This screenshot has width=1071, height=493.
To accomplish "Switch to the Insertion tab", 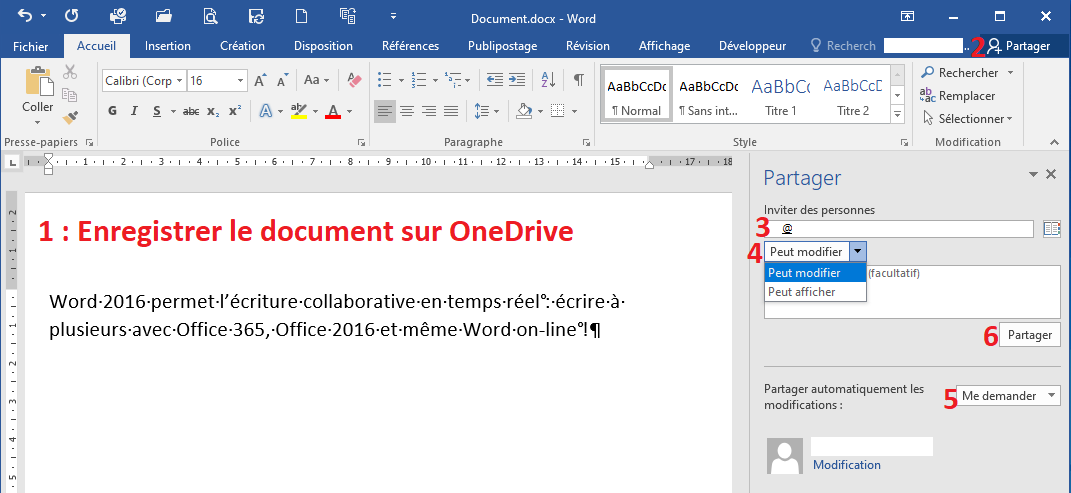I will (x=168, y=46).
